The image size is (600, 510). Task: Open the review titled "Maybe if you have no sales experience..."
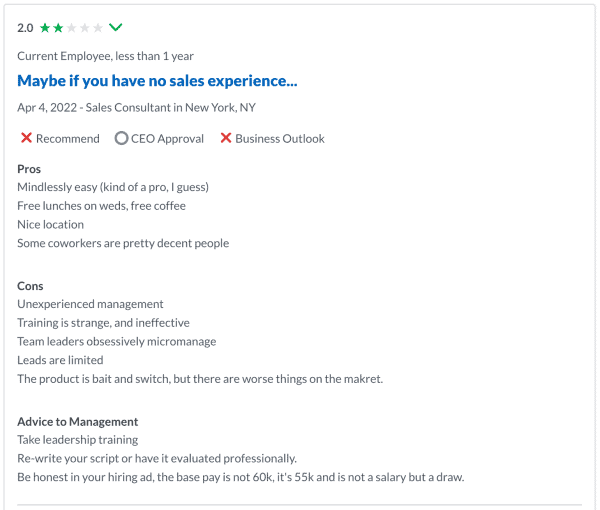(x=157, y=80)
